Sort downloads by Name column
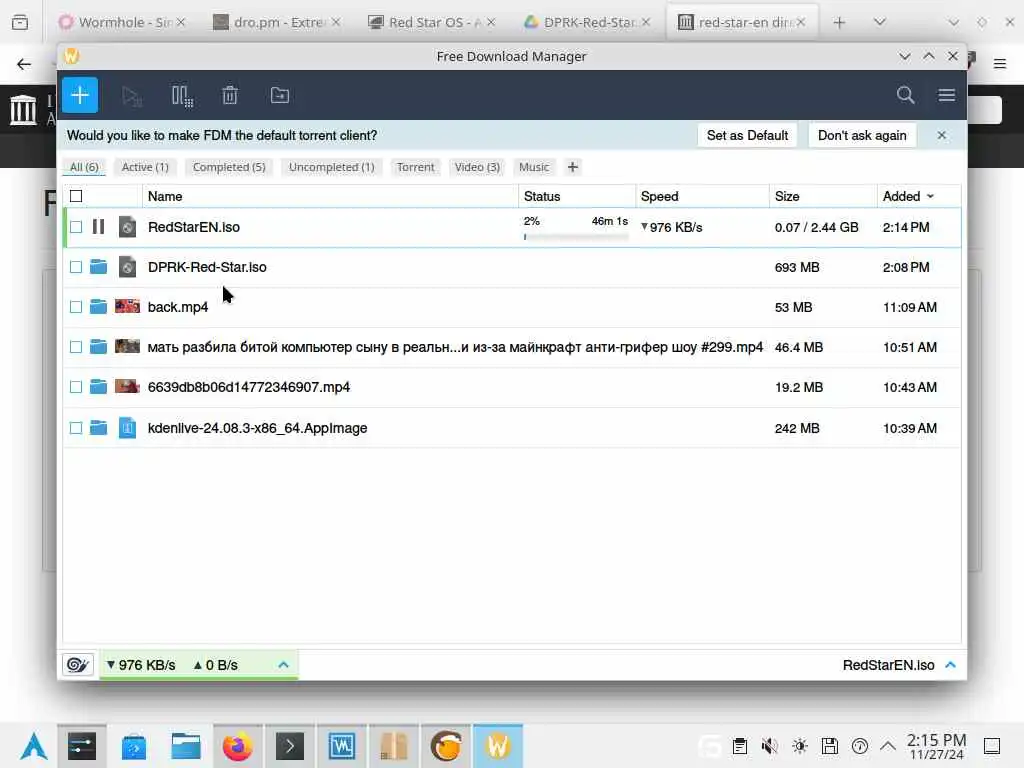The width and height of the screenshot is (1024, 768). click(x=330, y=196)
